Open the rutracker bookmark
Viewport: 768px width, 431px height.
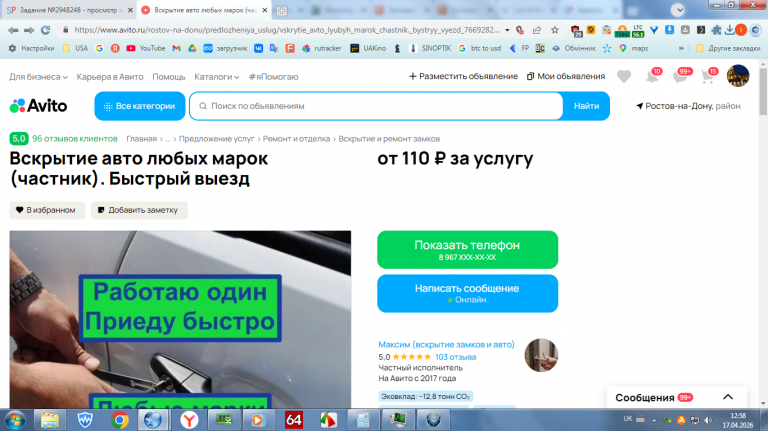[322, 48]
